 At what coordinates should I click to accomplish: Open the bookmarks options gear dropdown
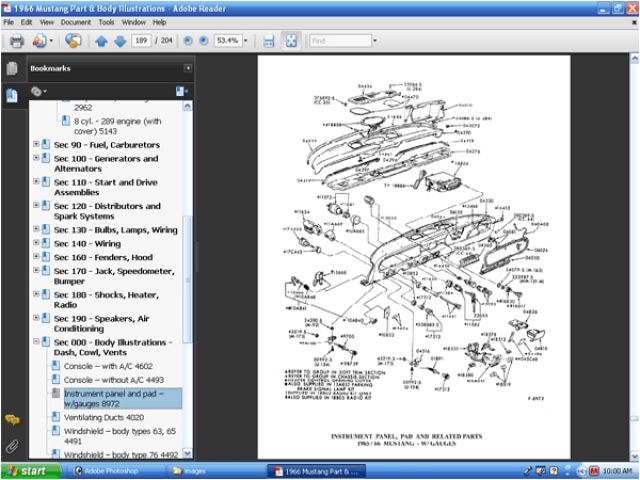38,91
